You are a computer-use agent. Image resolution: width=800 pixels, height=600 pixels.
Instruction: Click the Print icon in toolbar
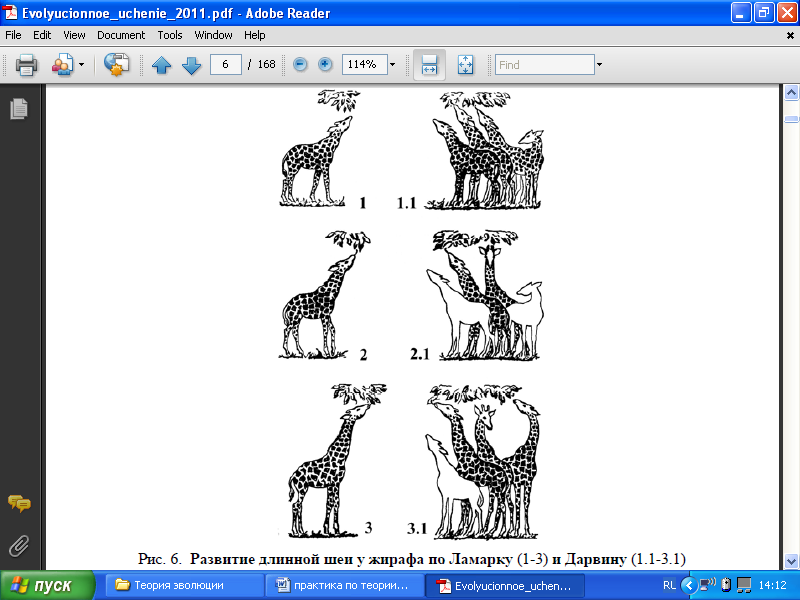27,65
